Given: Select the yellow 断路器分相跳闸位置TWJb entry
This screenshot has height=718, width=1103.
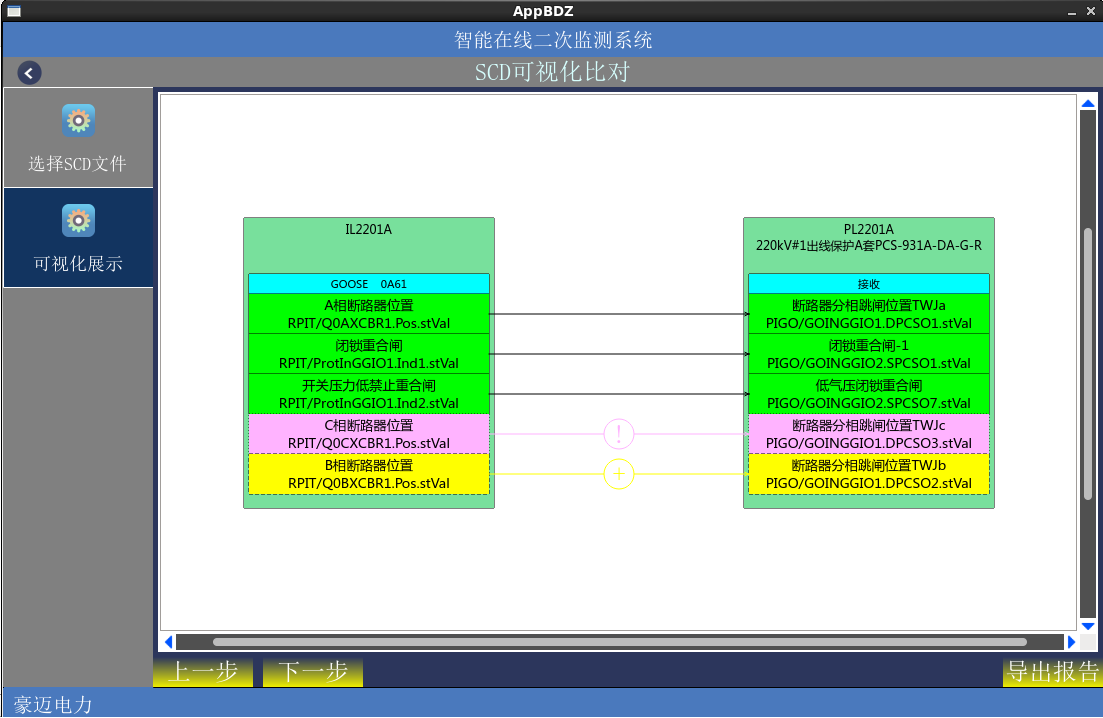Looking at the screenshot, I should tap(869, 474).
